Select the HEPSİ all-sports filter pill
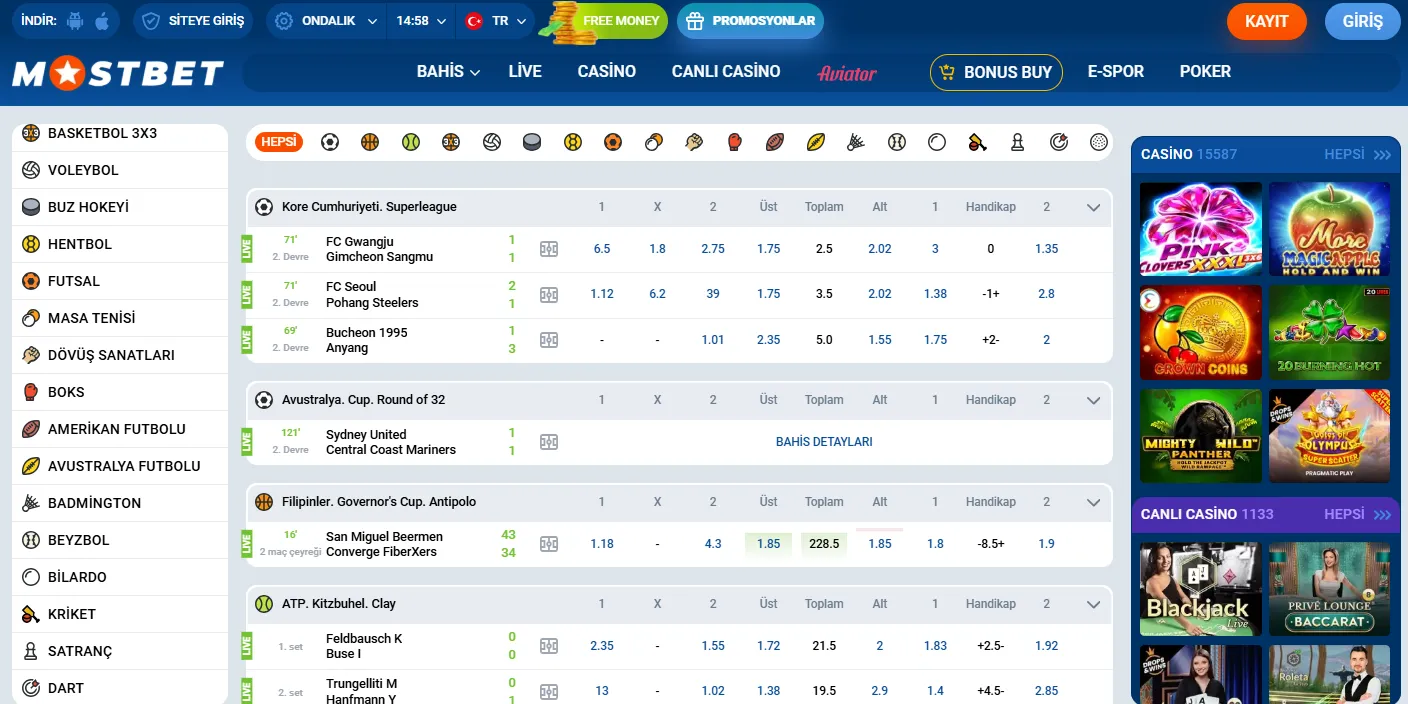 [x=279, y=142]
